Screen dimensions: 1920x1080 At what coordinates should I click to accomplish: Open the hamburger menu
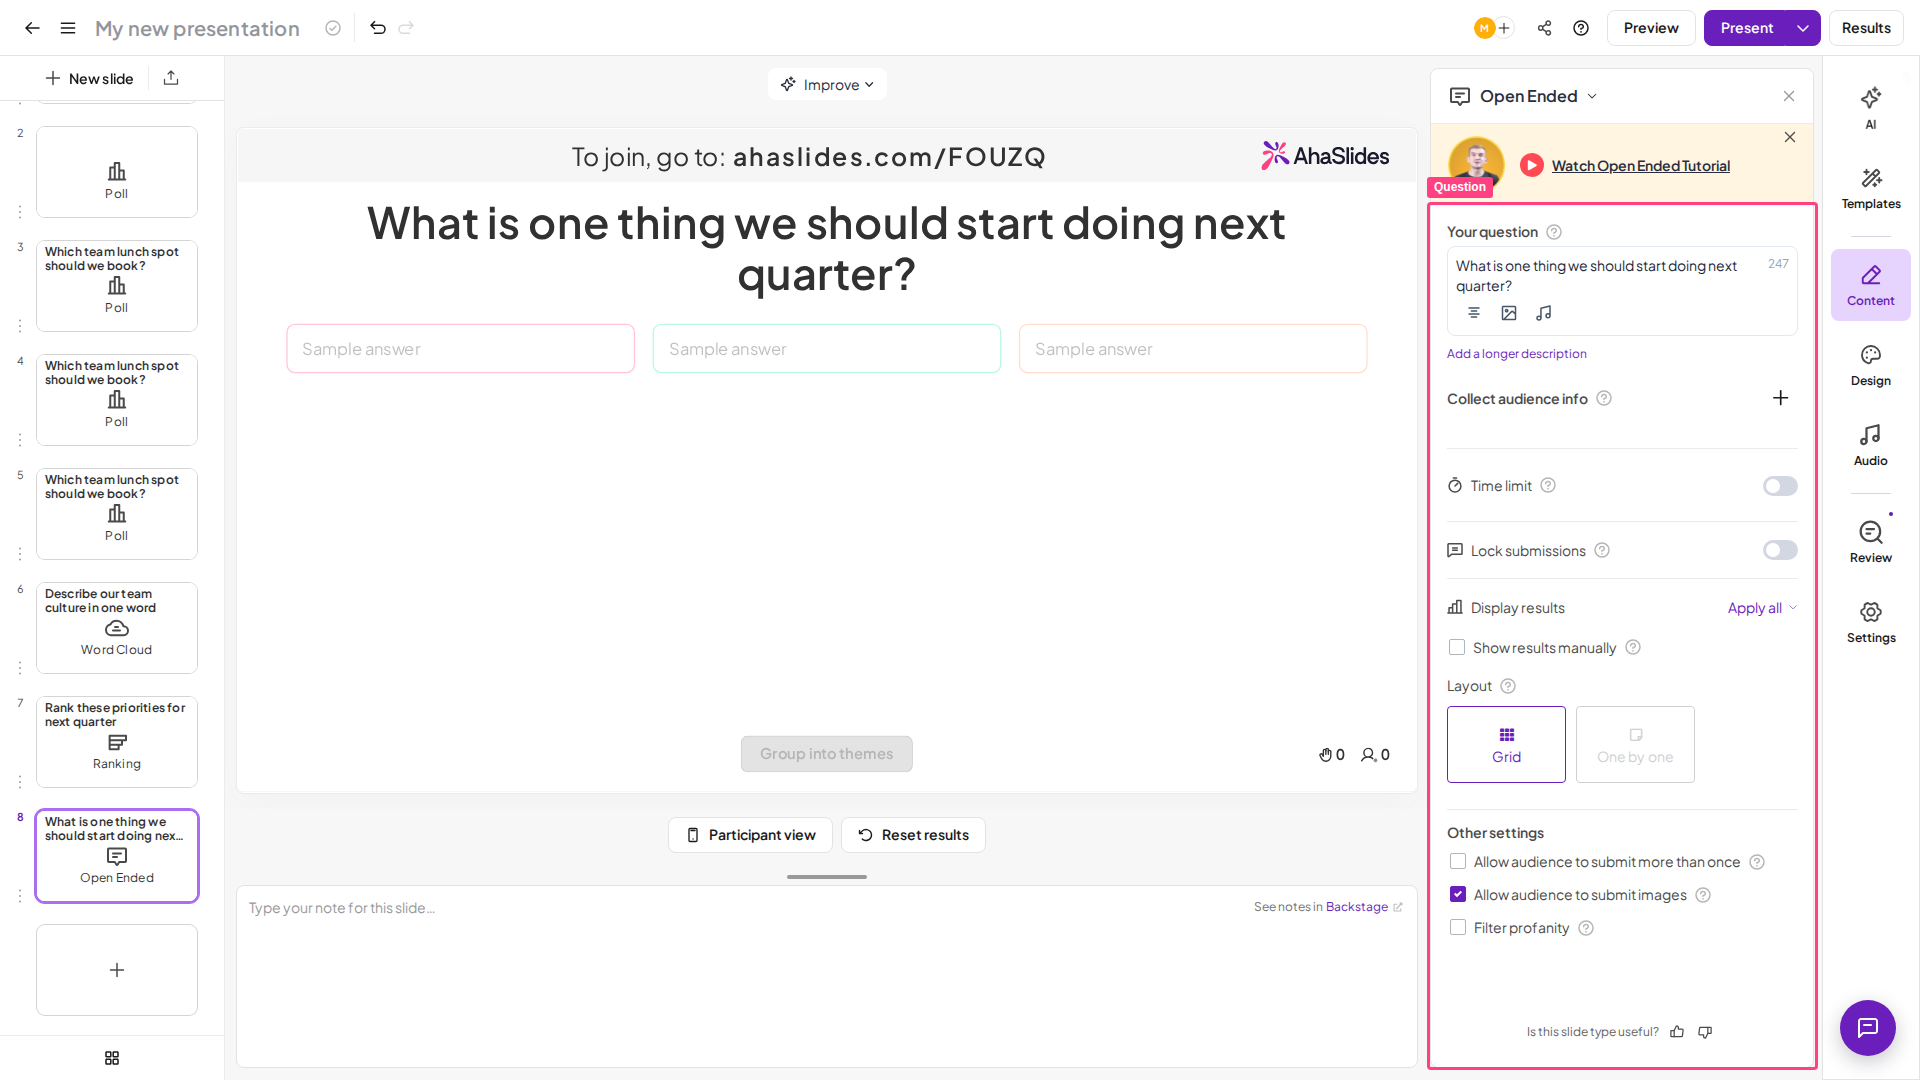[68, 28]
